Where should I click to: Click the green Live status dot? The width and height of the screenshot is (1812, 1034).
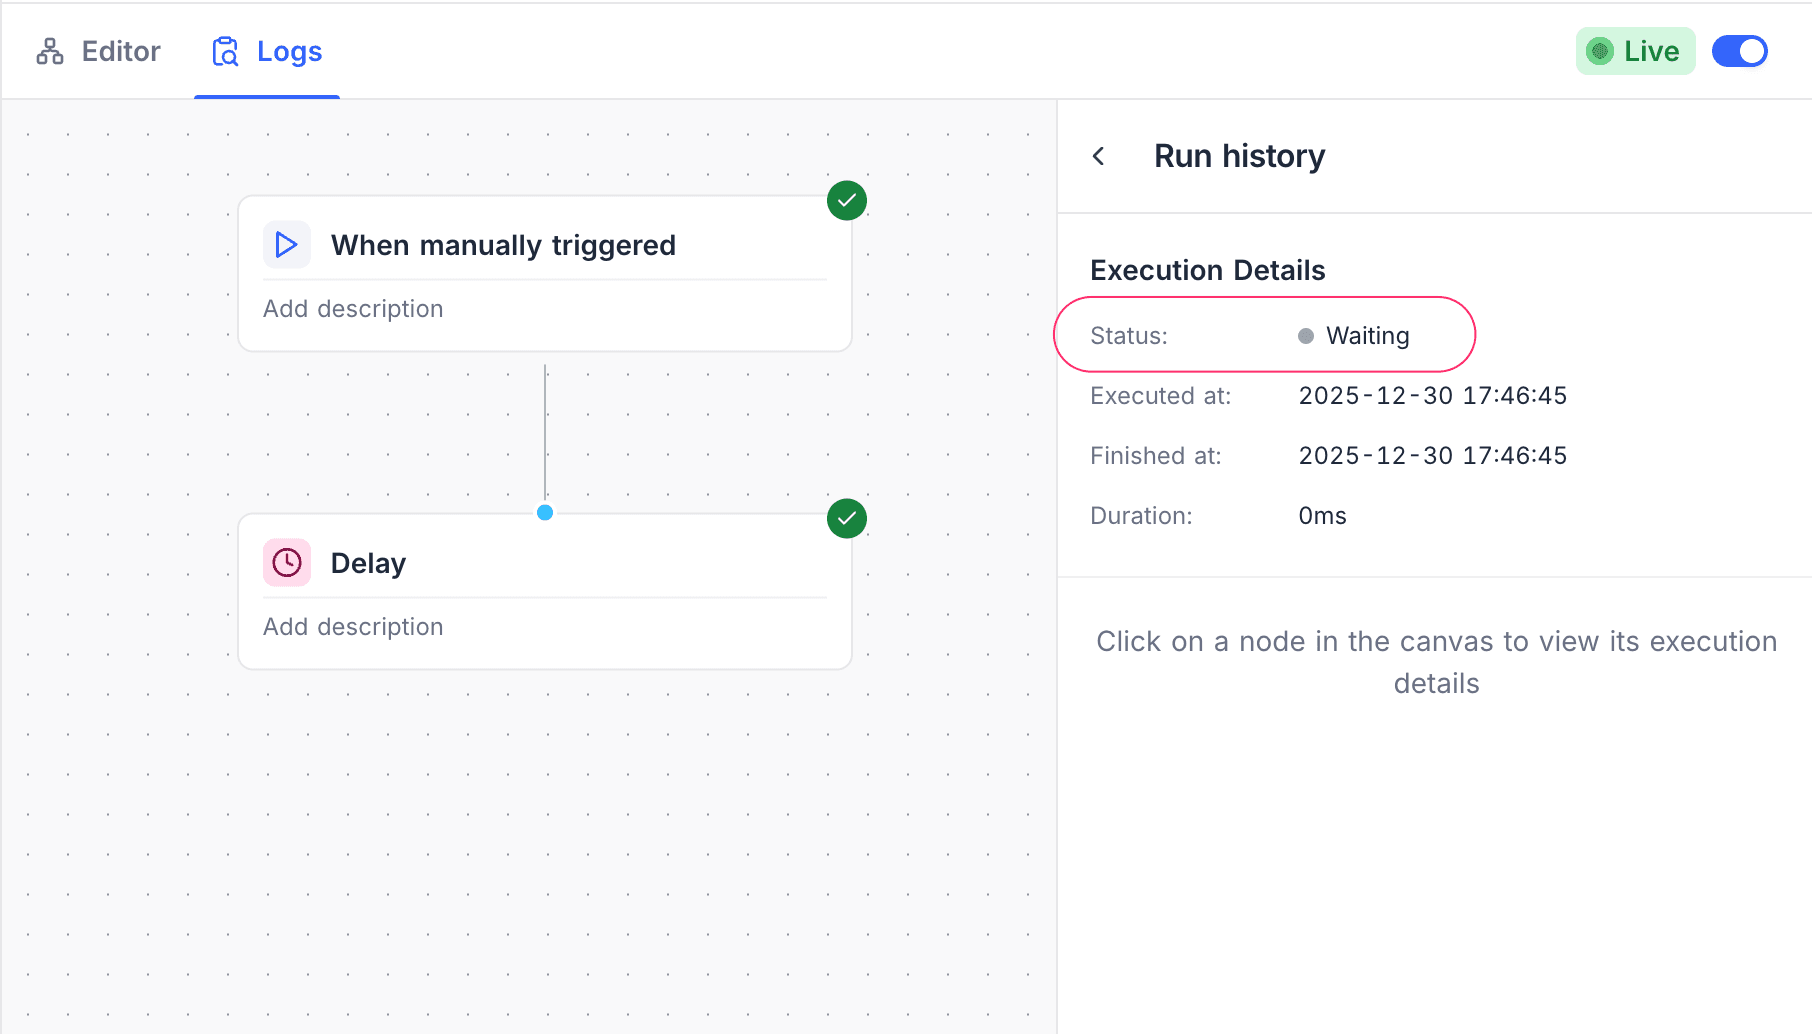1600,51
